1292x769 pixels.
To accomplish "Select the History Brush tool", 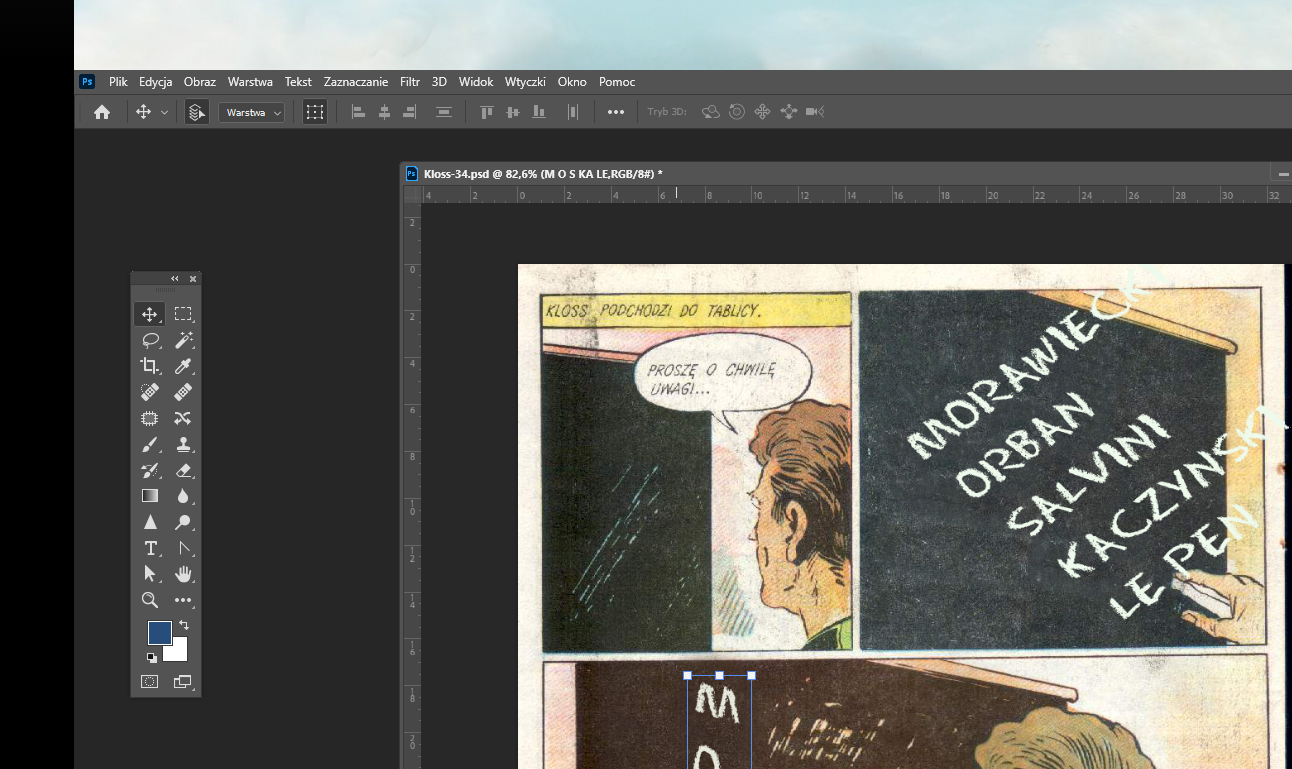I will (x=150, y=470).
